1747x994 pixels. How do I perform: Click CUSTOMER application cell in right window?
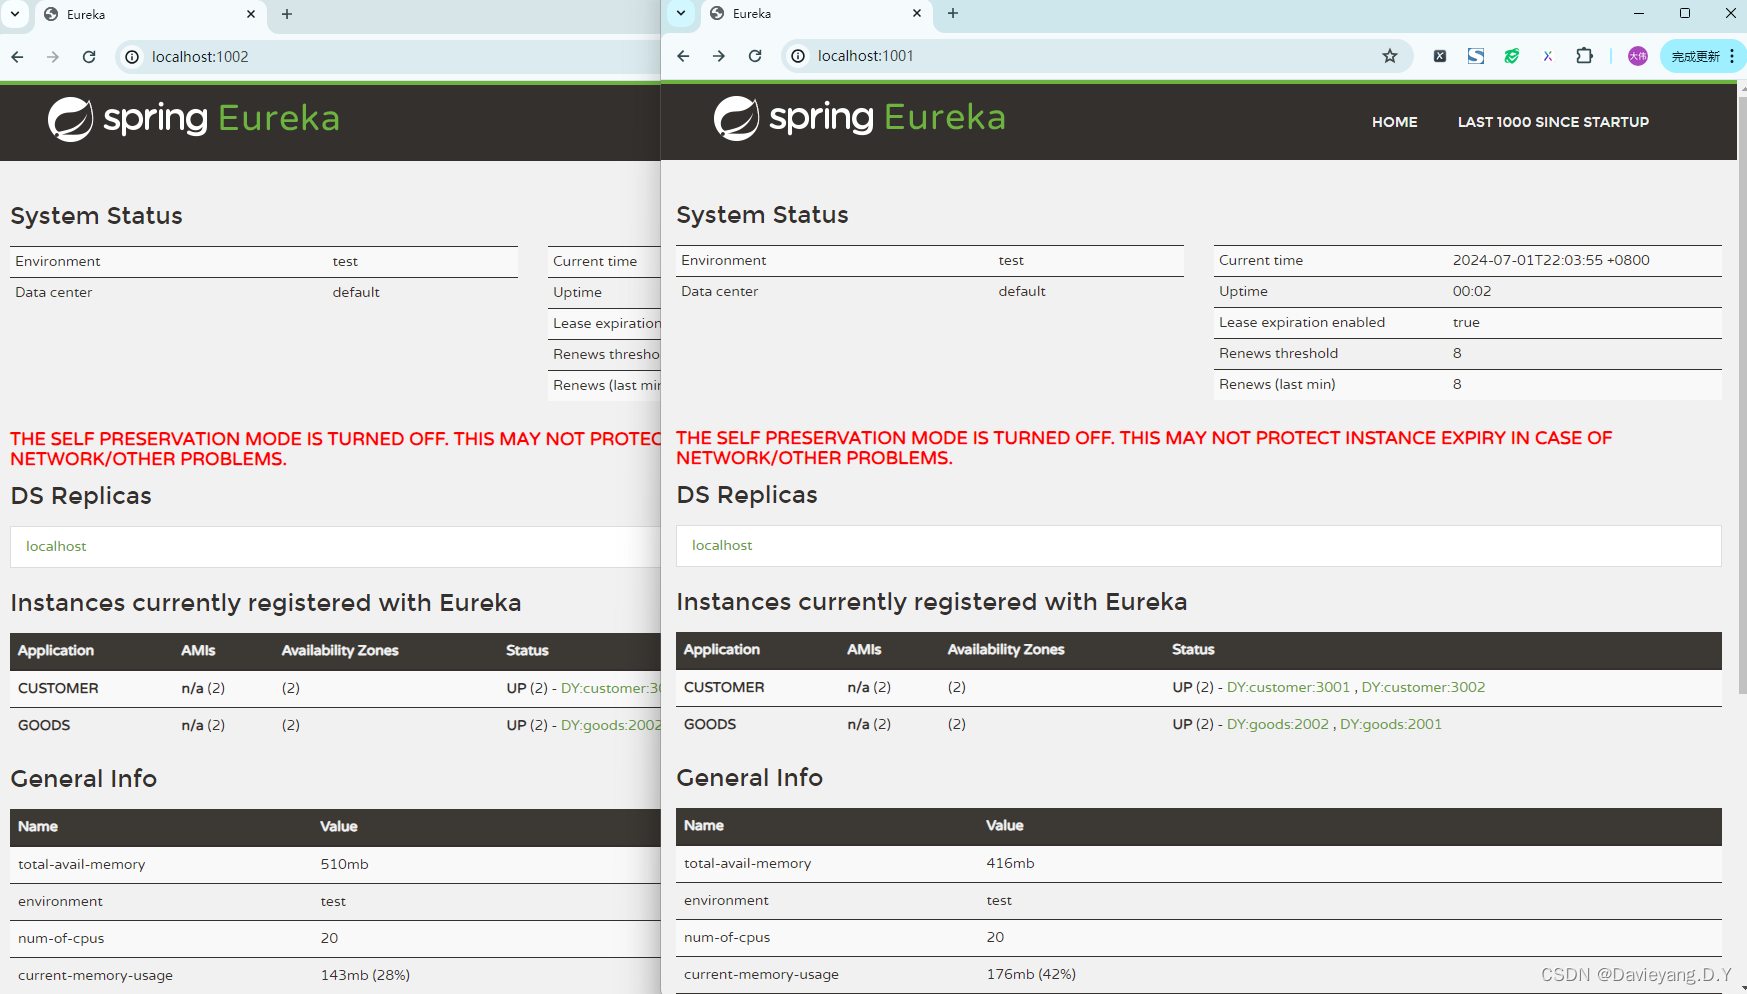[x=724, y=687]
